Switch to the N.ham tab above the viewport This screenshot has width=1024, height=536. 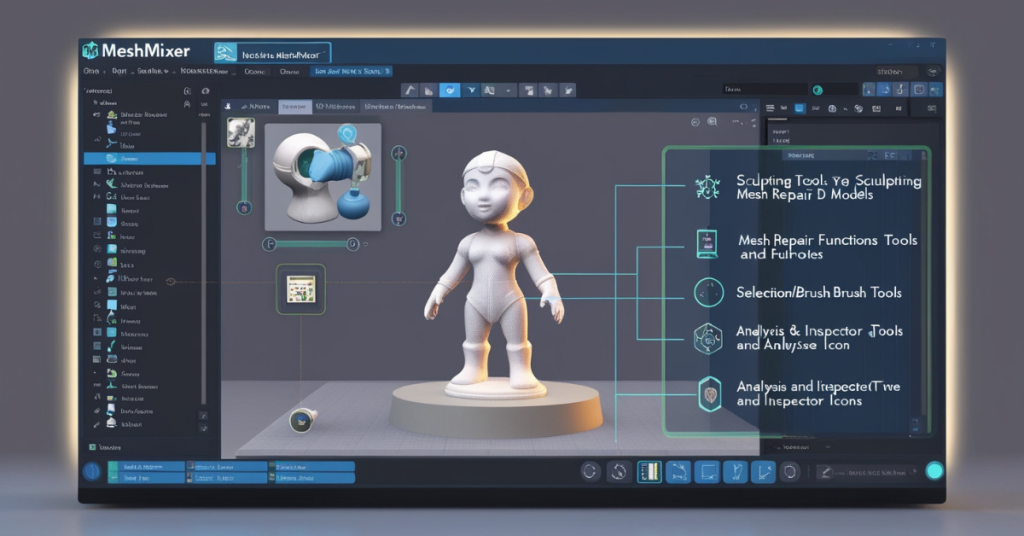255,106
